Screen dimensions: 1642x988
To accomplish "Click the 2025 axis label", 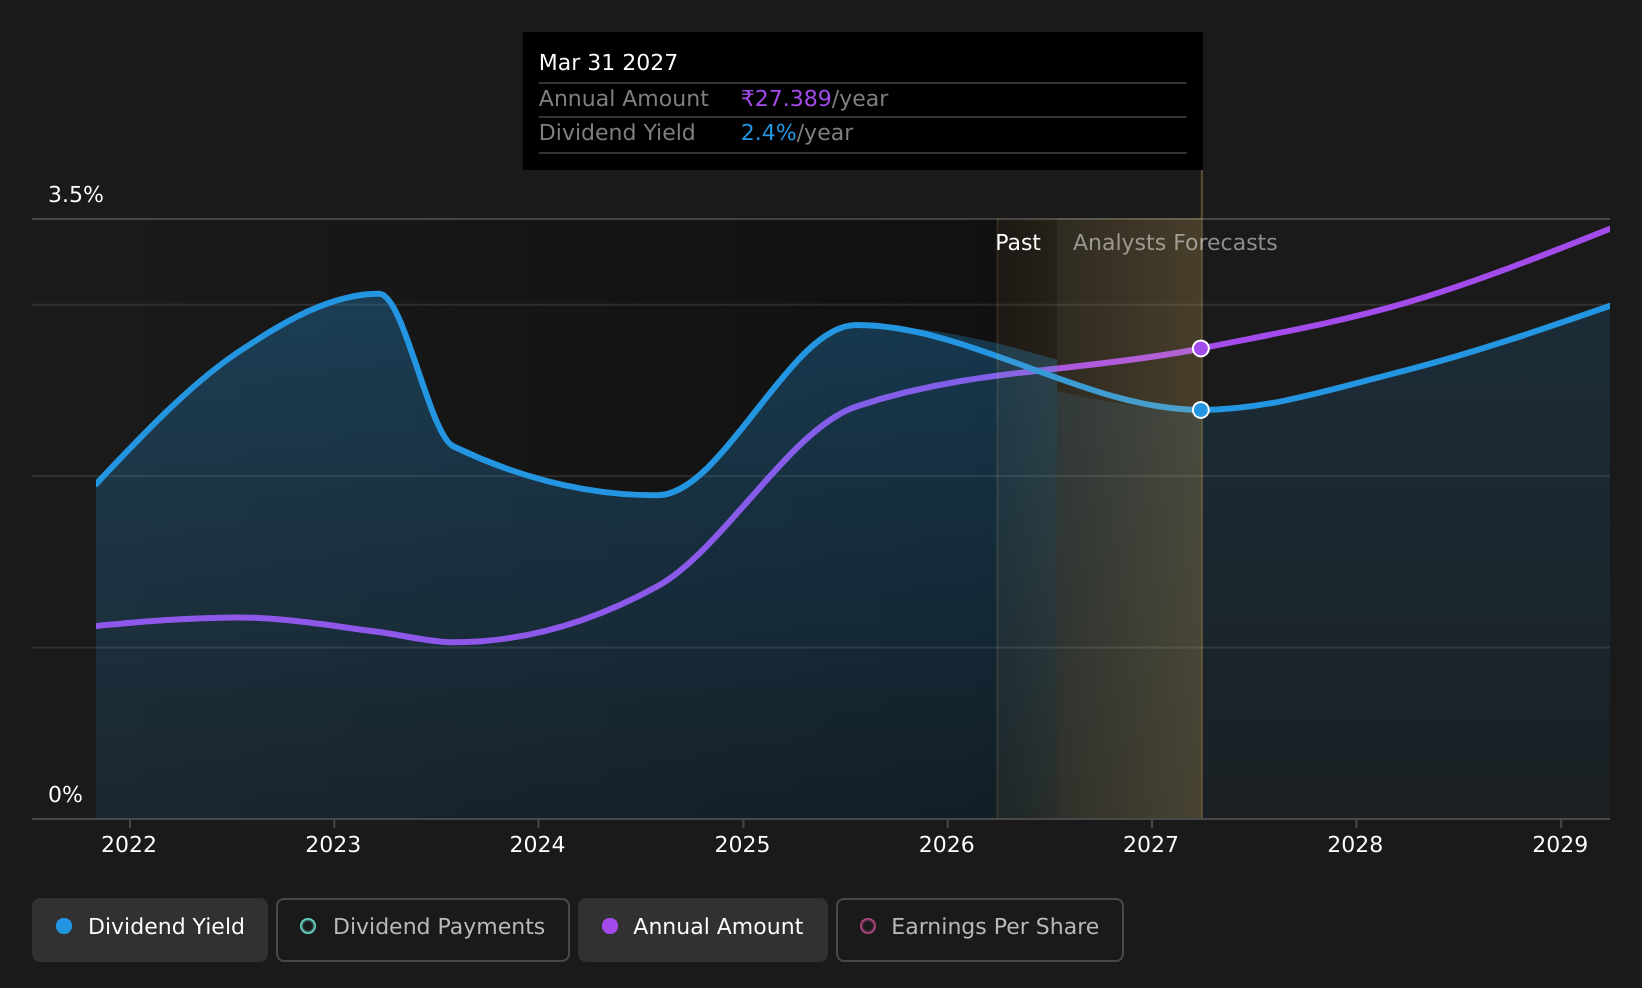I will coord(742,845).
